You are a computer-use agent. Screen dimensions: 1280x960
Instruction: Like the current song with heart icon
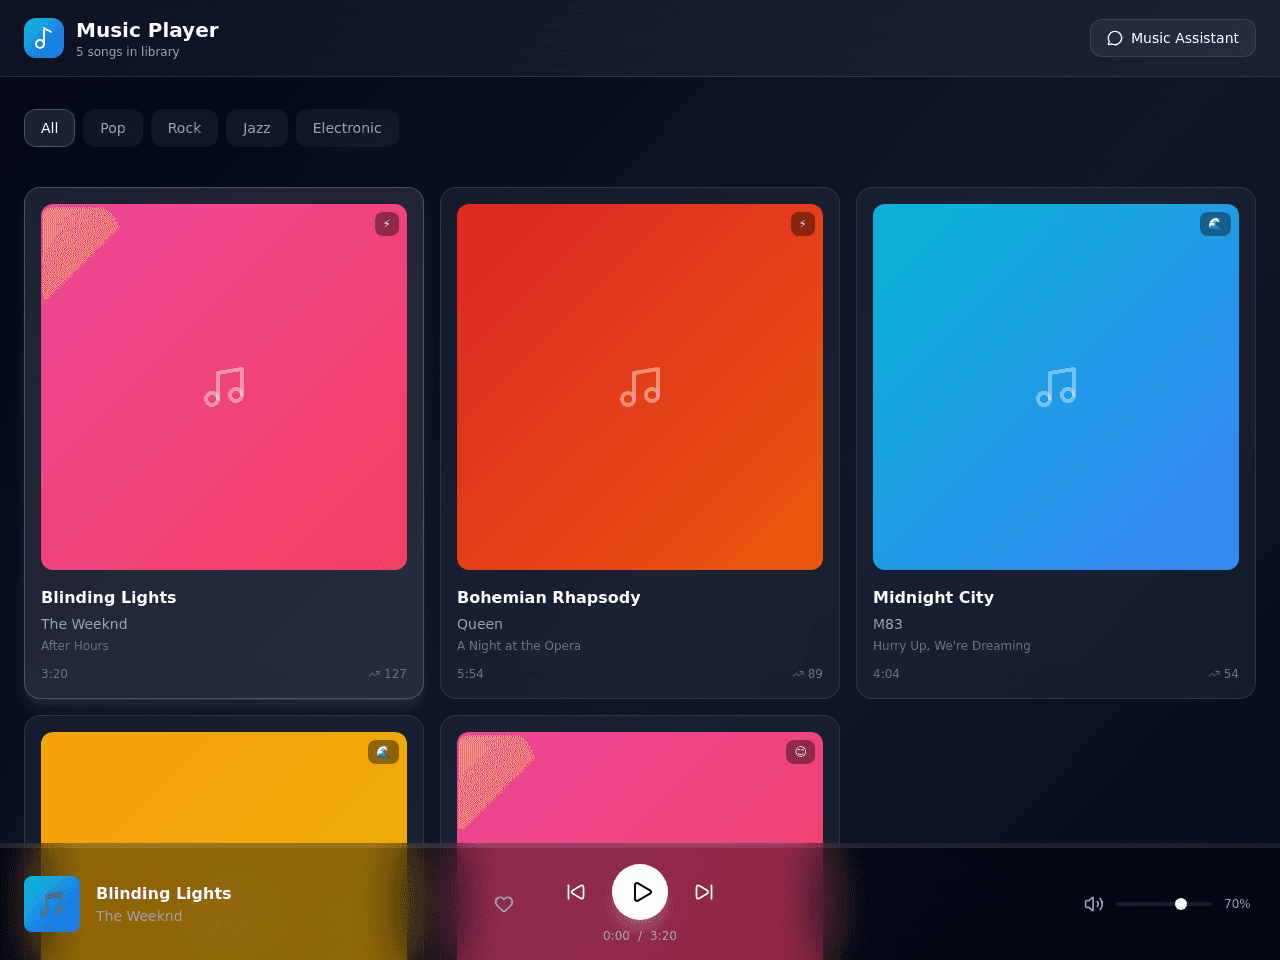coord(504,904)
